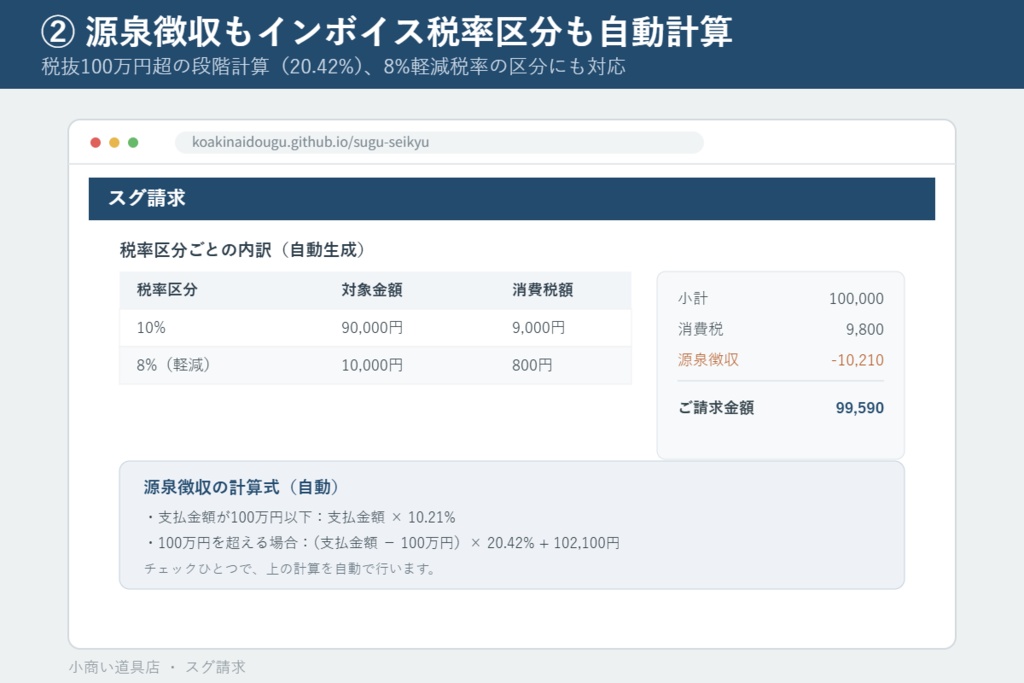
Task: Click the 9,800 consumption tax value
Action: (865, 329)
